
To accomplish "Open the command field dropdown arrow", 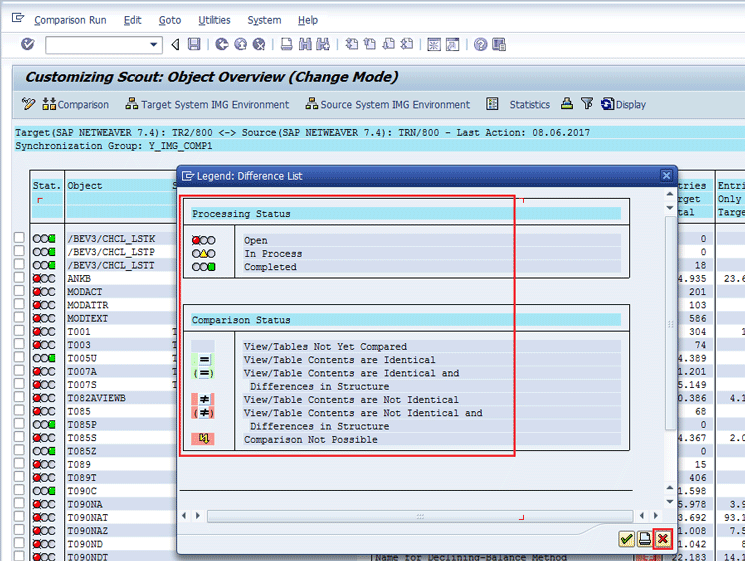I will pyautogui.click(x=154, y=45).
